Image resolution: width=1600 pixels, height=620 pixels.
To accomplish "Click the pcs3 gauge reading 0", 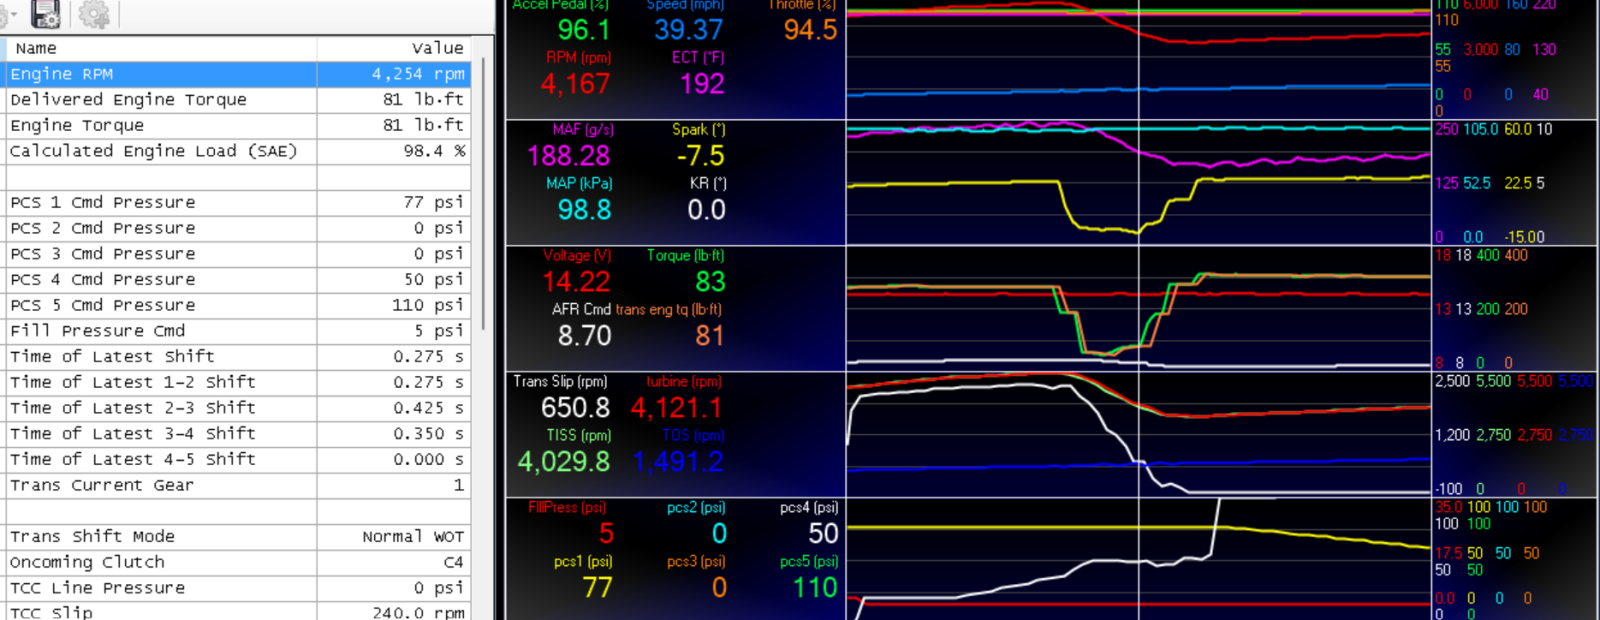I will tap(720, 588).
